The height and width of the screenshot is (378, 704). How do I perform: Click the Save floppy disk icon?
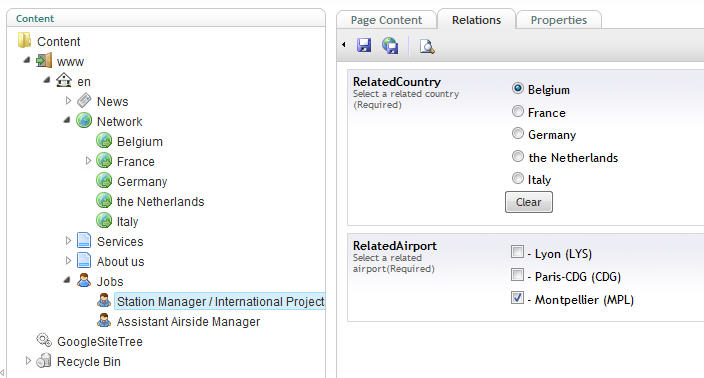pyautogui.click(x=364, y=45)
